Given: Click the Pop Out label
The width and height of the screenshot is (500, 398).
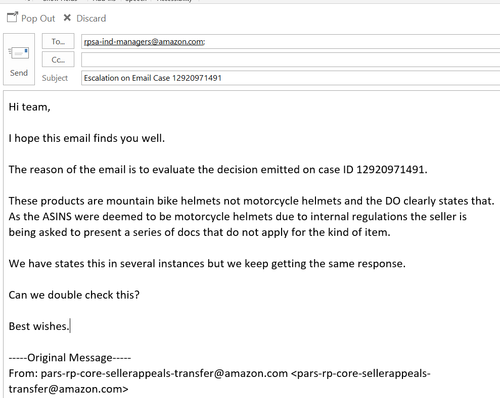Looking at the screenshot, I should [38, 18].
